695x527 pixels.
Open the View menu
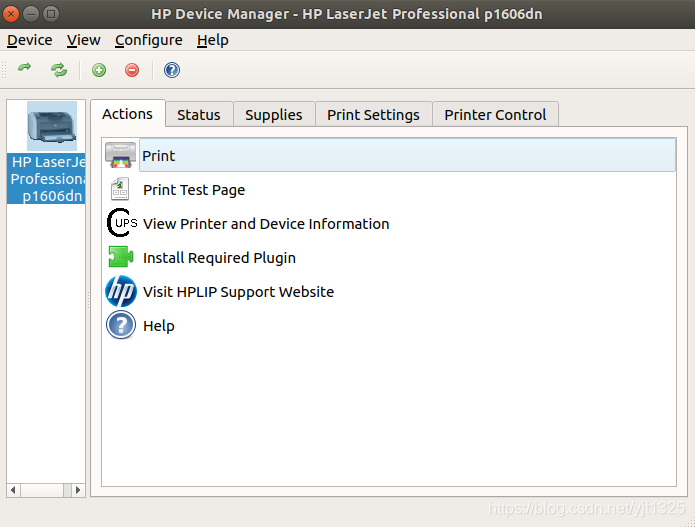[x=83, y=40]
